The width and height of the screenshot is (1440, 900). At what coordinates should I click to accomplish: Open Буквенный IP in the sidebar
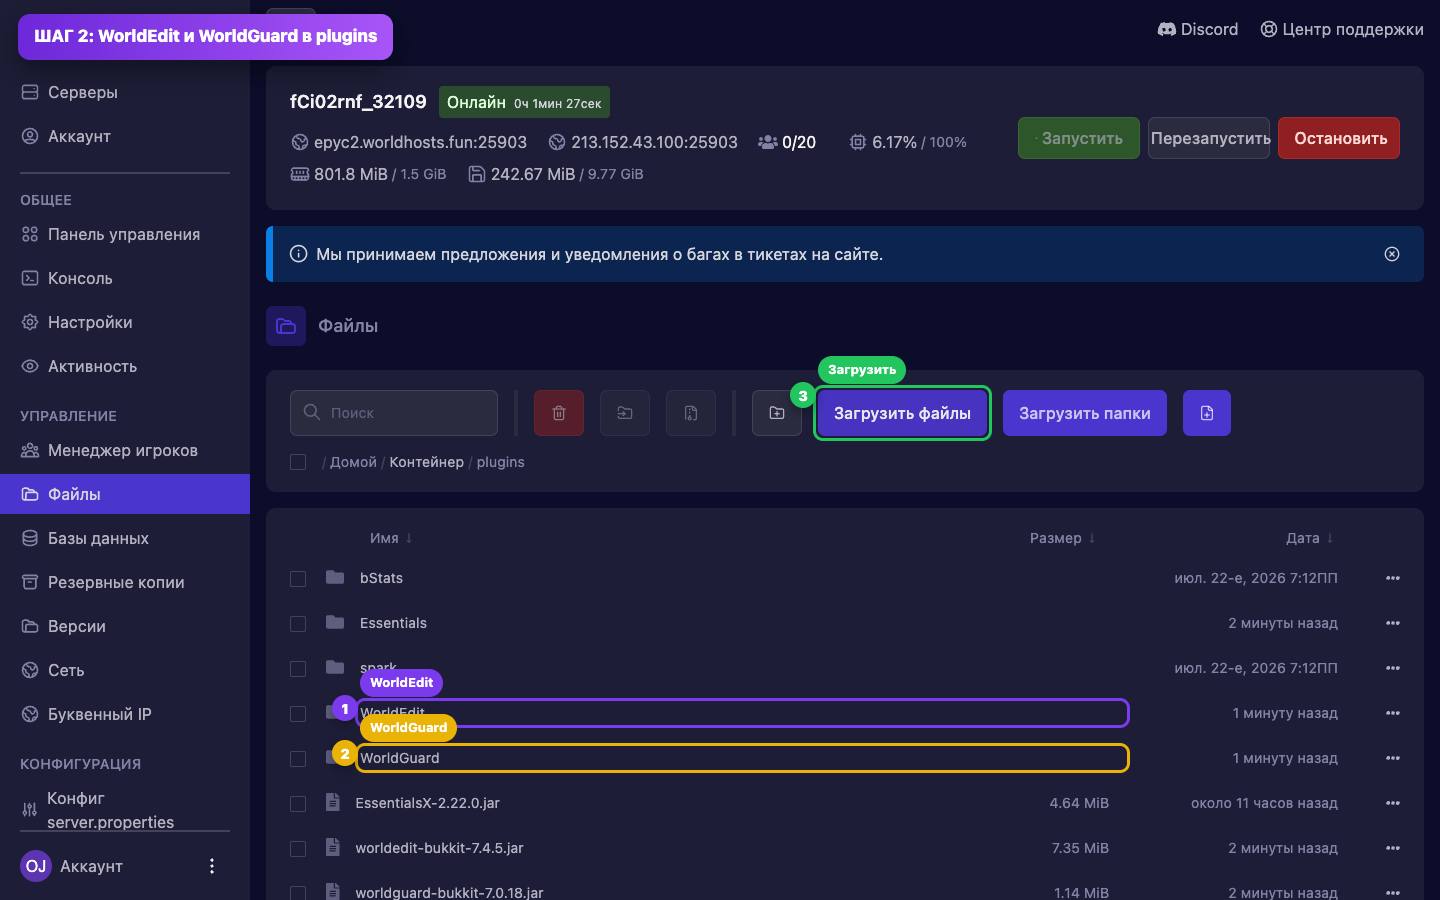tap(125, 714)
